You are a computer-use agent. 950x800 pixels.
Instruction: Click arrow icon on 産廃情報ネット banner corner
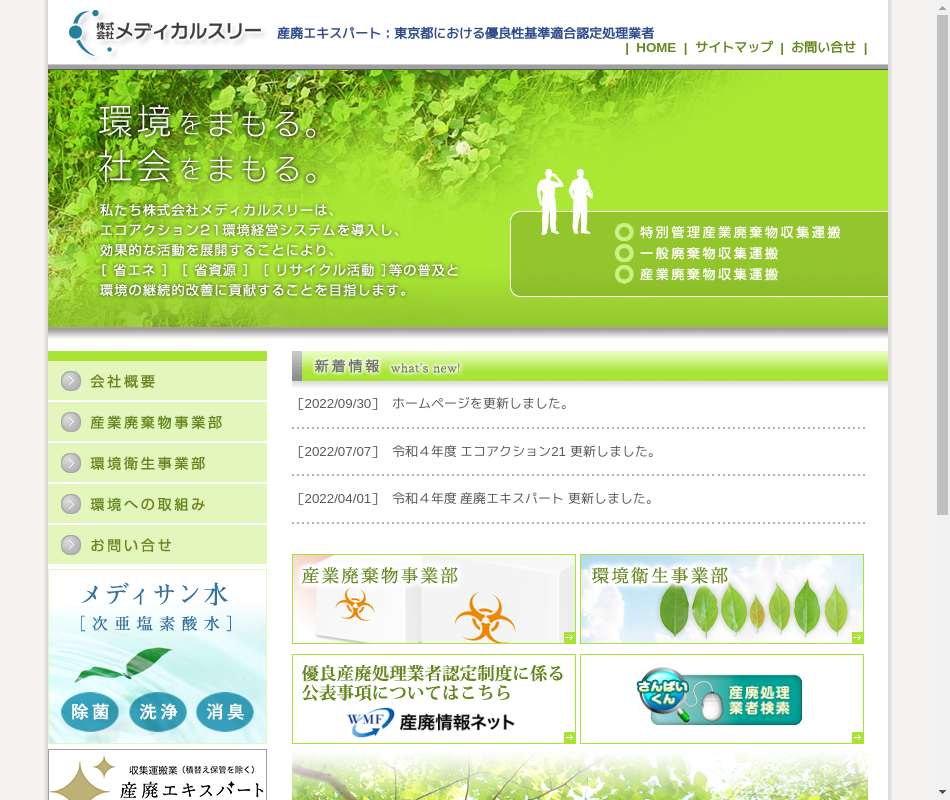pyautogui.click(x=570, y=738)
